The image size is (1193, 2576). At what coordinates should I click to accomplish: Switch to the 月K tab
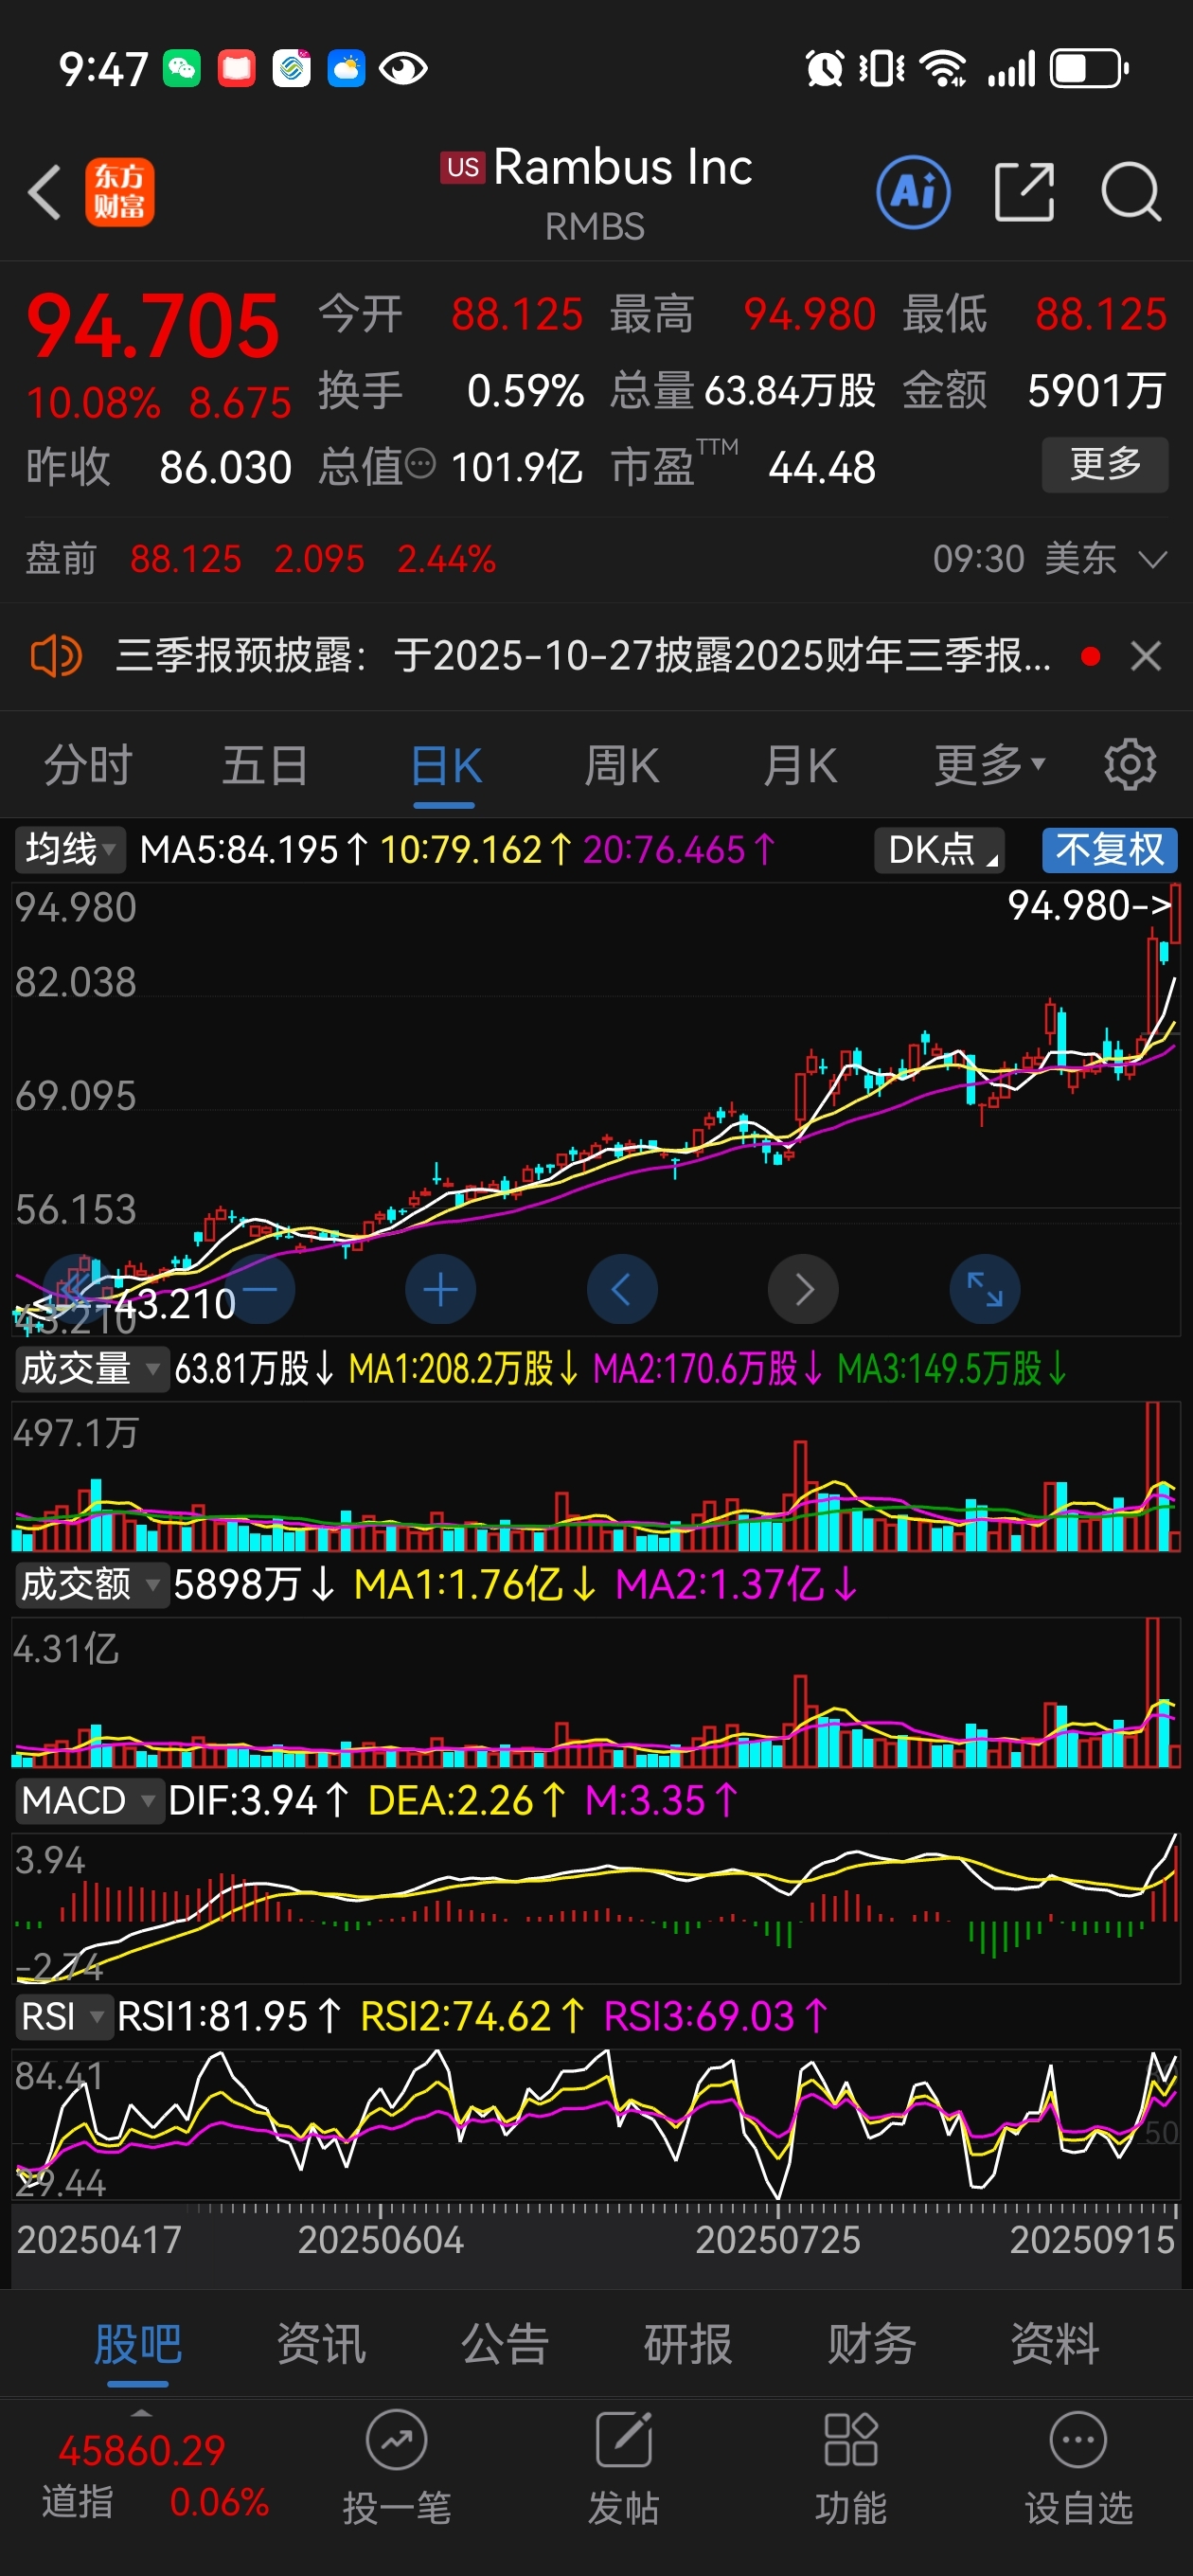(799, 766)
